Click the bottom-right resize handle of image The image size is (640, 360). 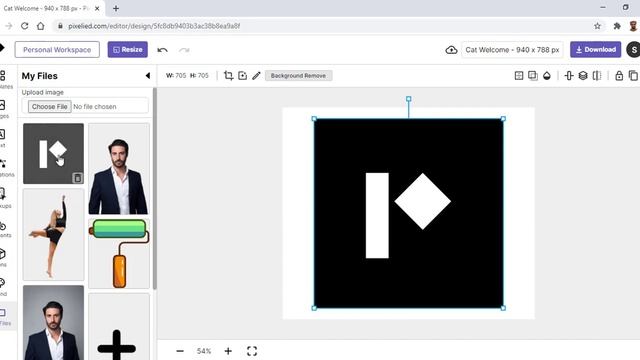(503, 308)
